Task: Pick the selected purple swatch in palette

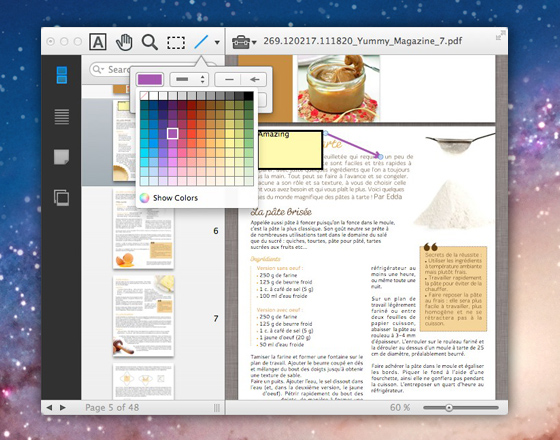Action: pos(172,134)
